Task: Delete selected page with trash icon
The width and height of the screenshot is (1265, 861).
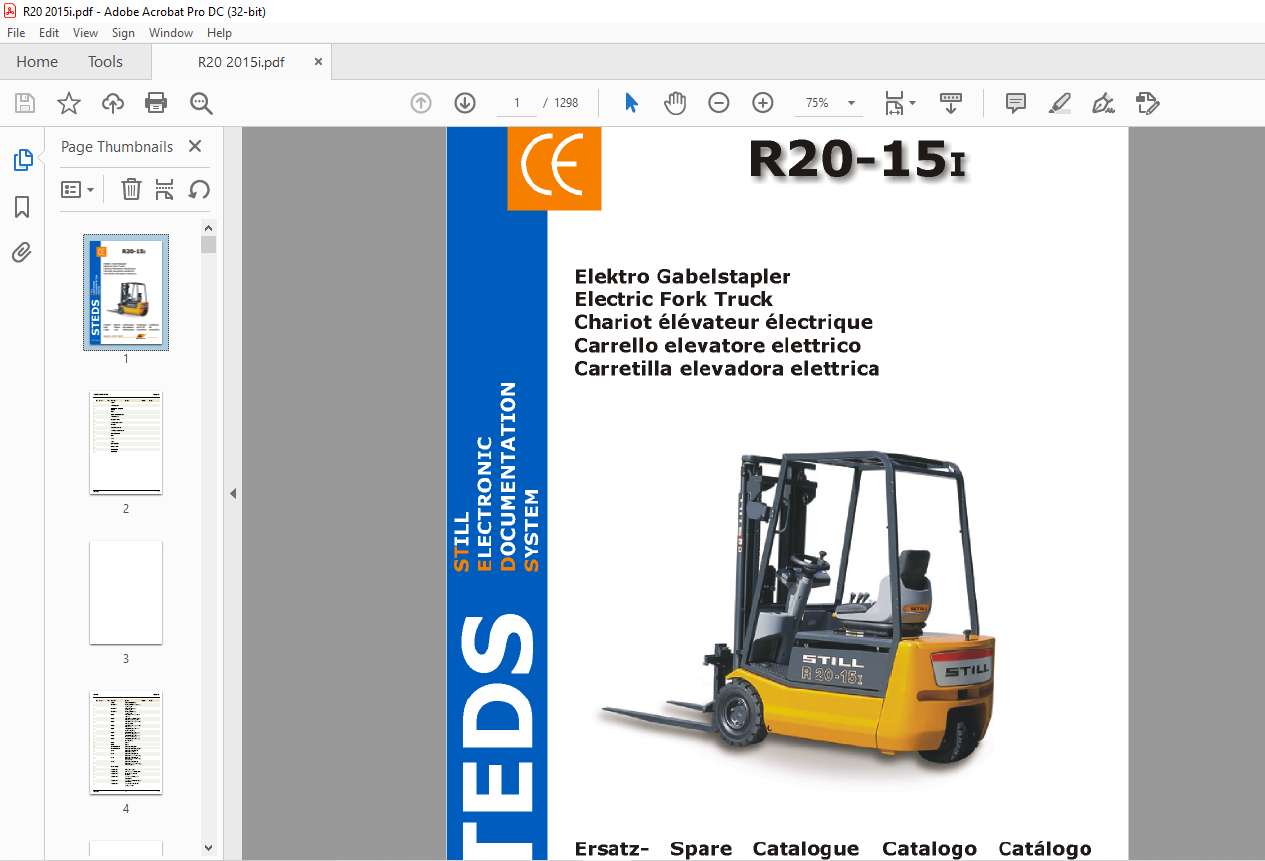Action: click(x=131, y=189)
